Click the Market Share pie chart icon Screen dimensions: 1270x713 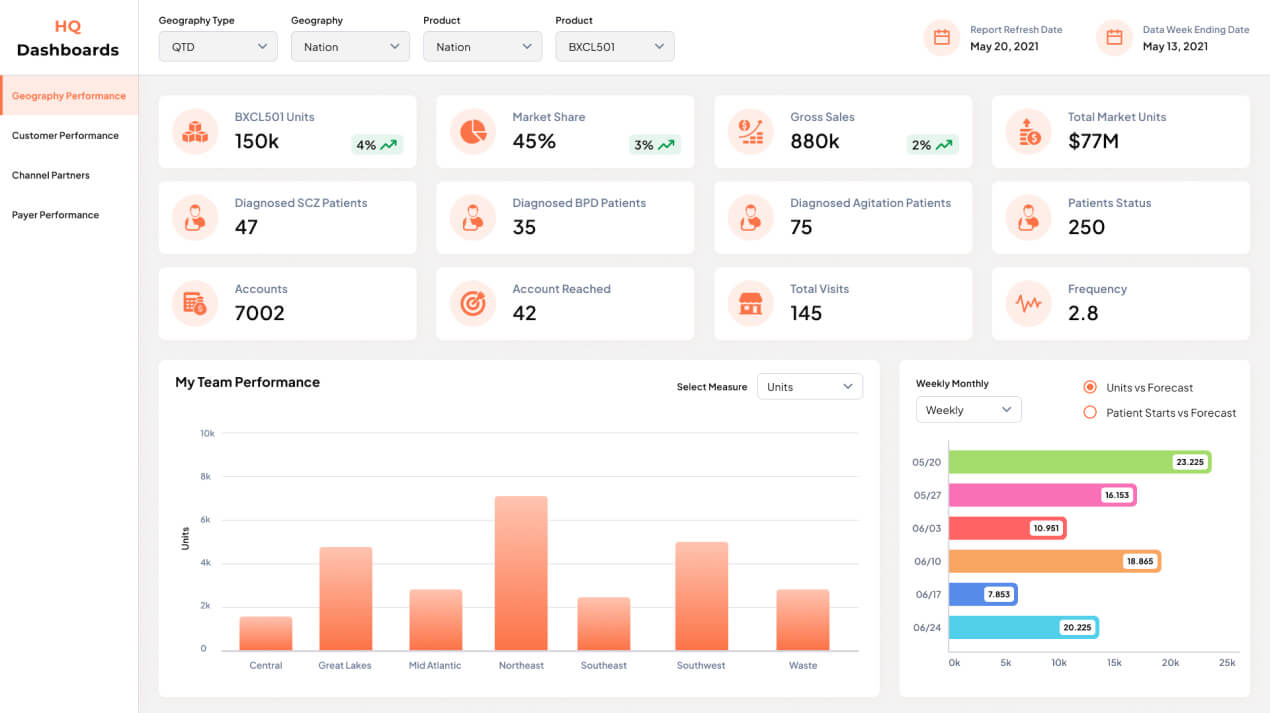tap(473, 132)
